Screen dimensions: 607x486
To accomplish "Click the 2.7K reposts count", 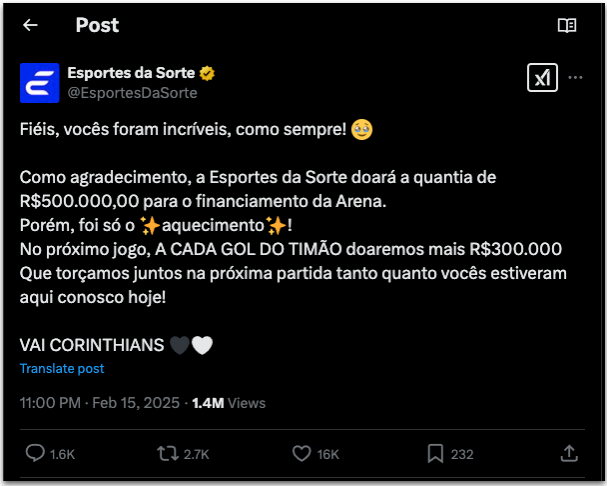I will point(196,454).
